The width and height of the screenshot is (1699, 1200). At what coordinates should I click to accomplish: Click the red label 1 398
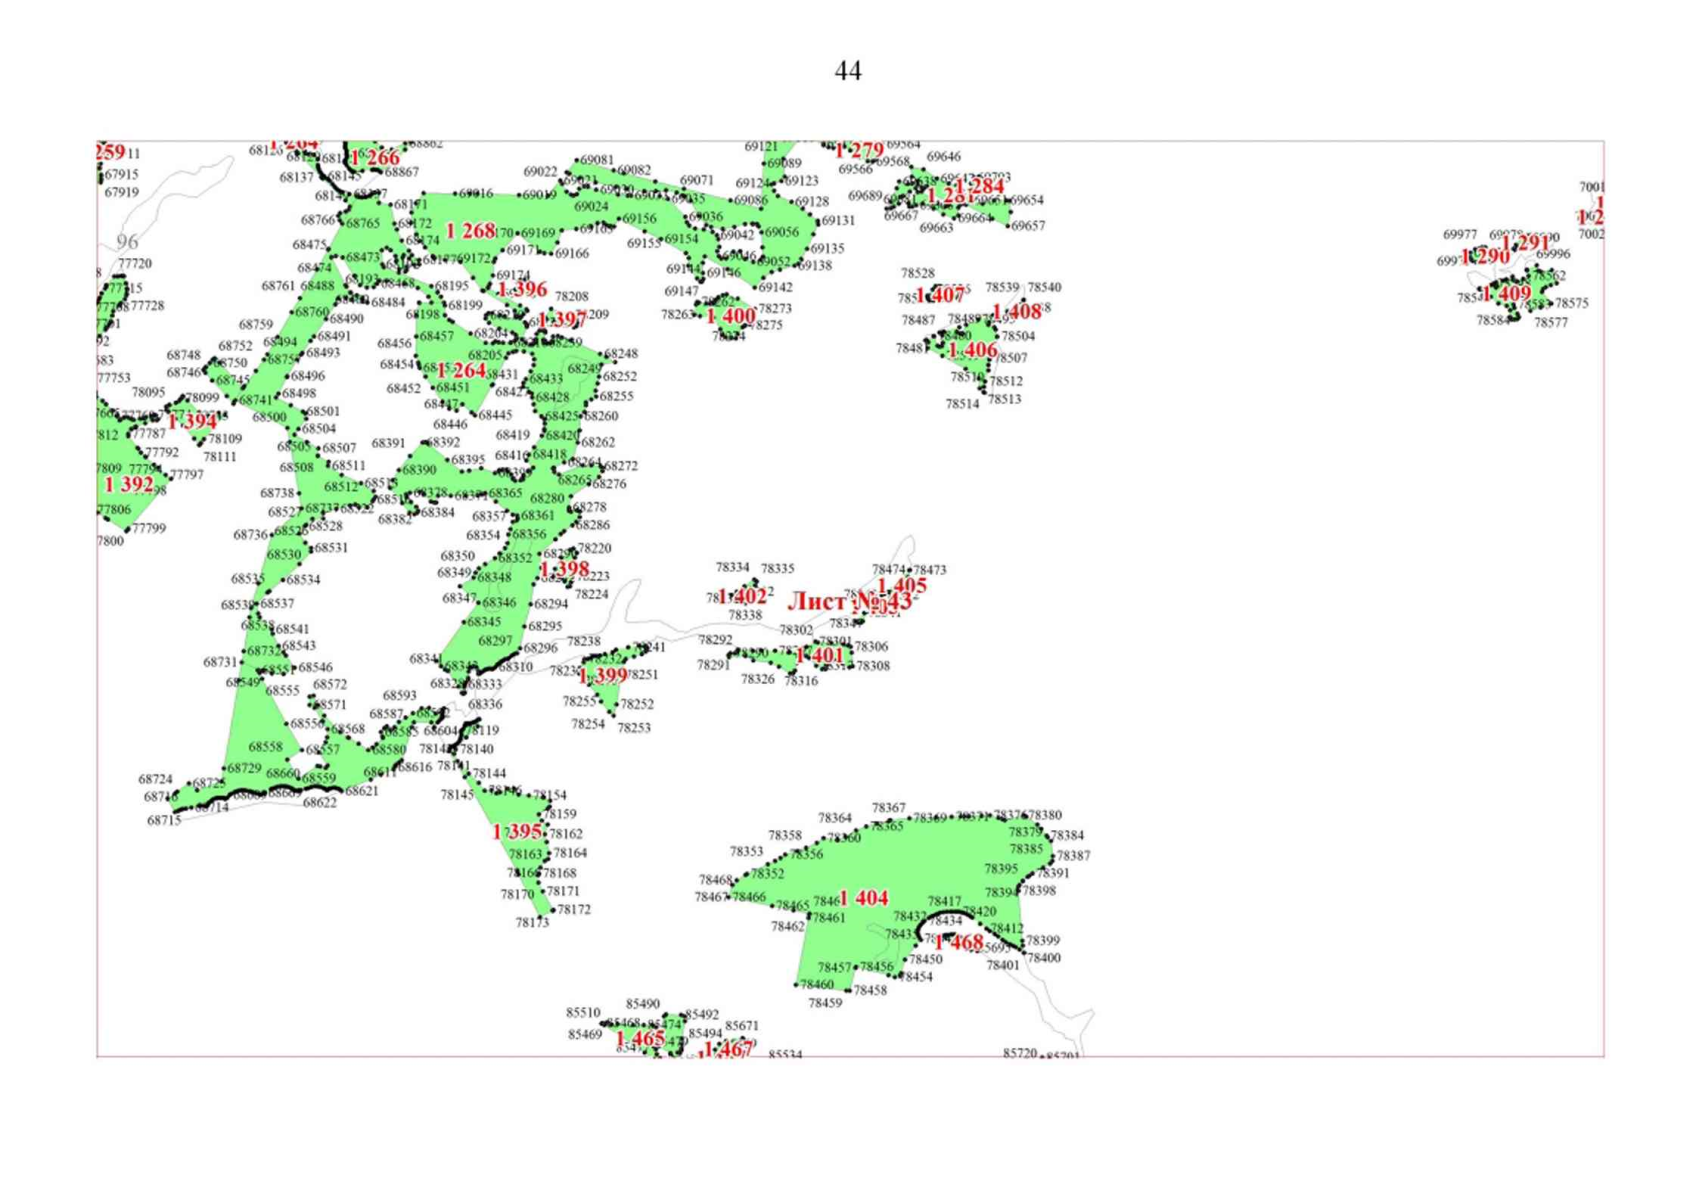click(x=564, y=569)
